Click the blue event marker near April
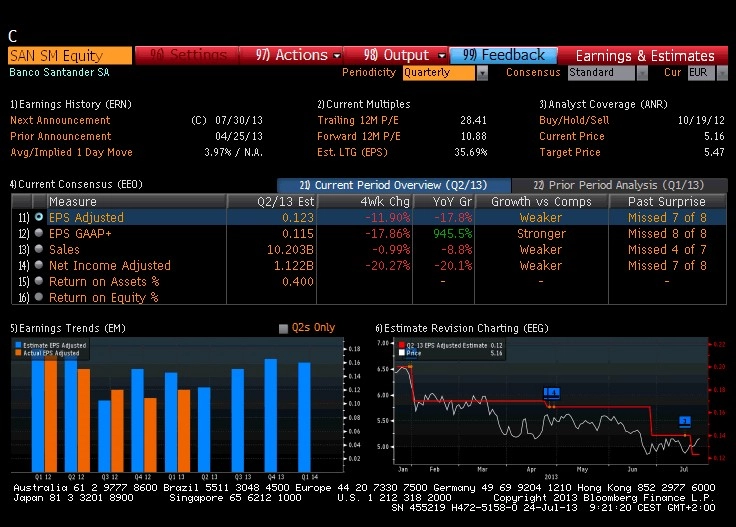 pos(551,393)
